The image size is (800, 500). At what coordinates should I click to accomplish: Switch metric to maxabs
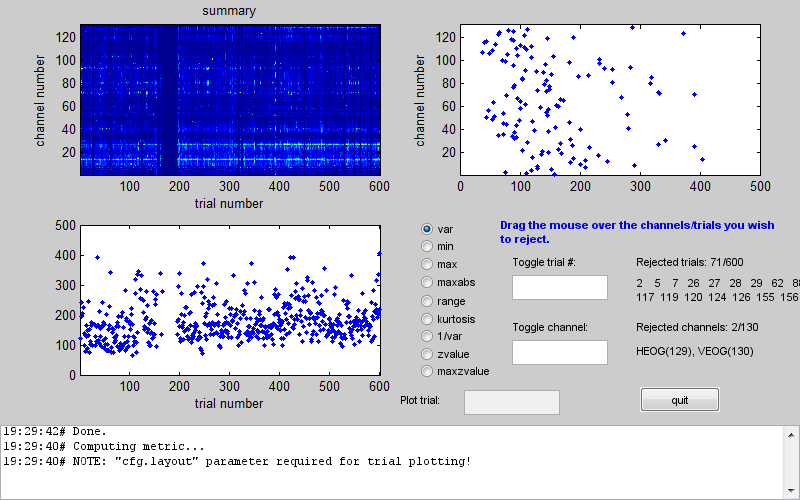pyautogui.click(x=429, y=283)
